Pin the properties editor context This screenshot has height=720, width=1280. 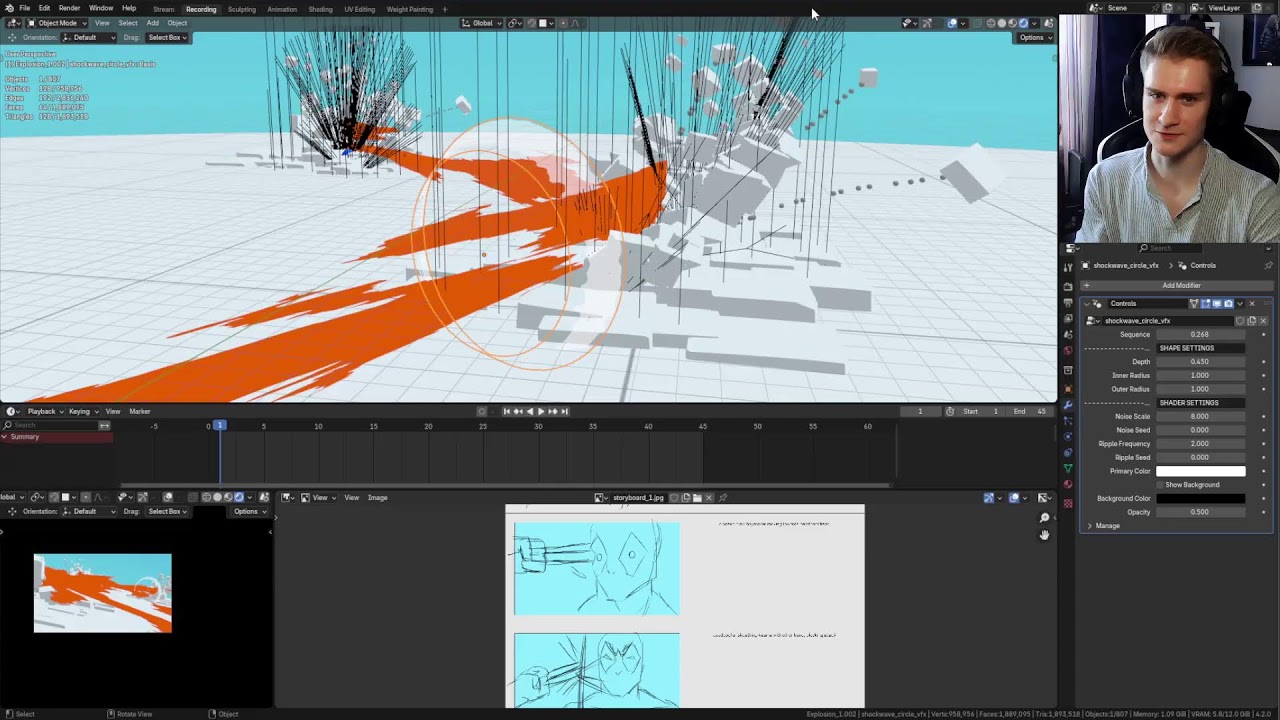coord(1268,265)
